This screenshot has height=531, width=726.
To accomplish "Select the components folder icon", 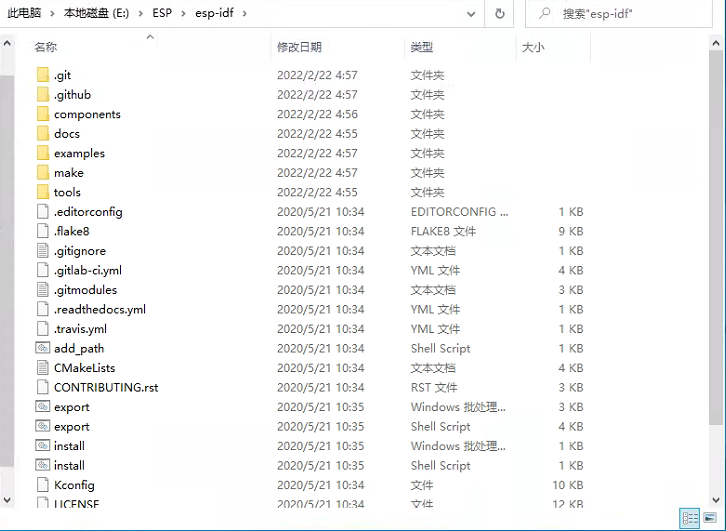I will click(x=43, y=113).
